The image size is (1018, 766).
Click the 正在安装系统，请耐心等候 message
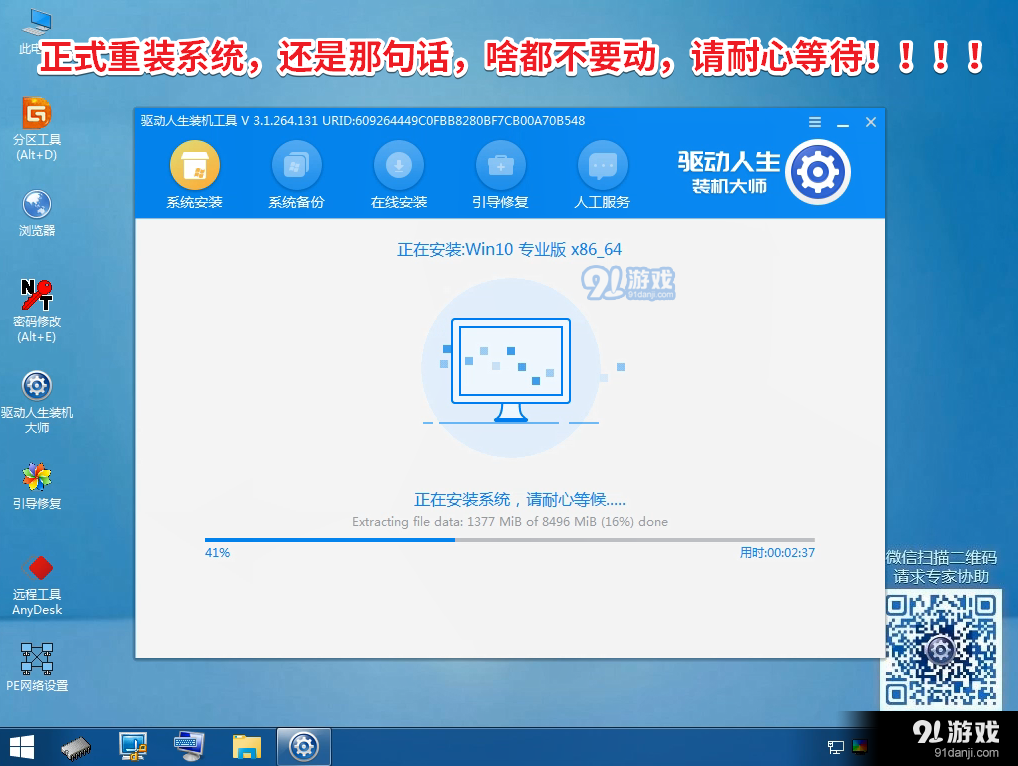pos(519,499)
